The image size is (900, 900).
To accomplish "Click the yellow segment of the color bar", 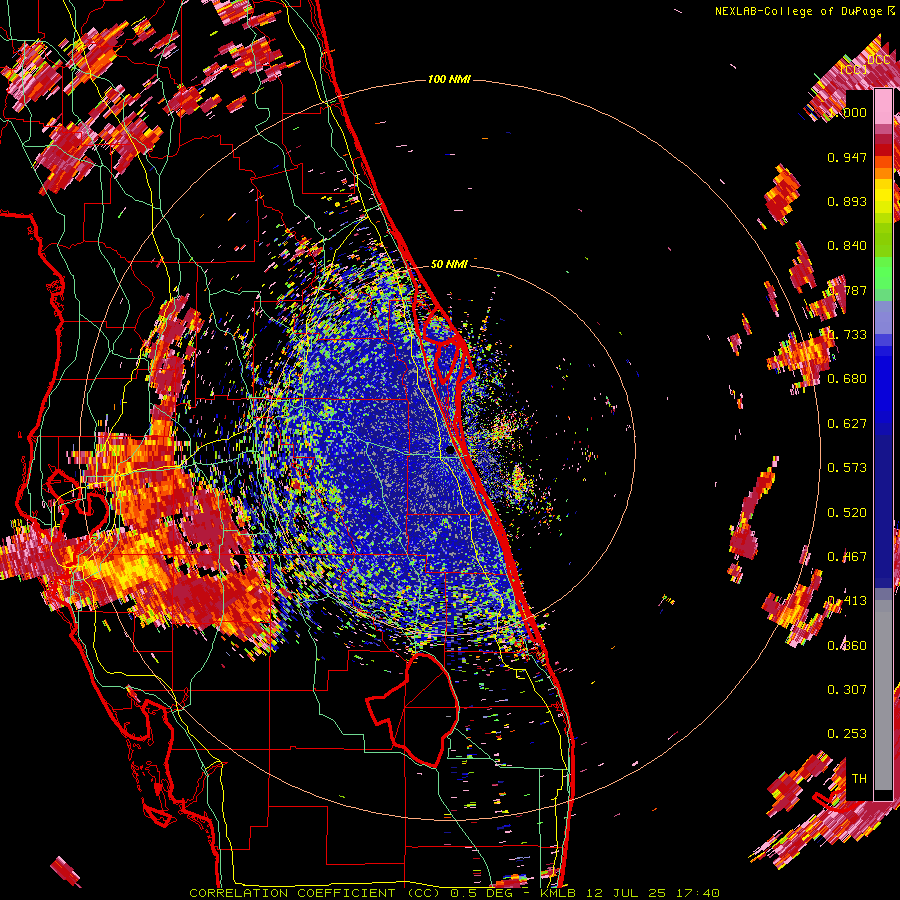I will pyautogui.click(x=883, y=196).
